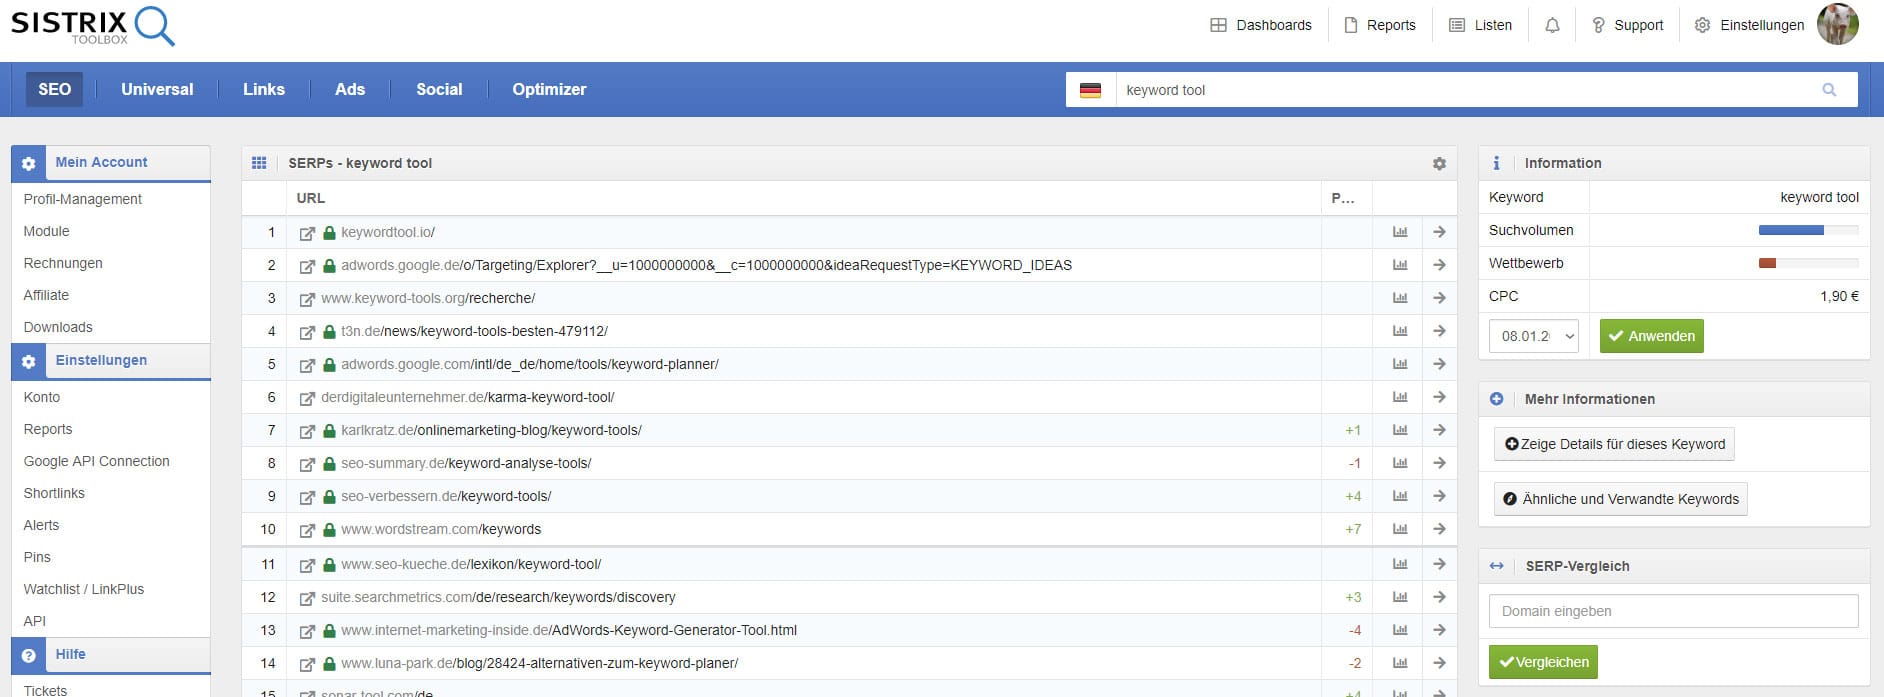Open Google API Connection in sidebar
Screen dimensions: 1884x697
tap(97, 461)
